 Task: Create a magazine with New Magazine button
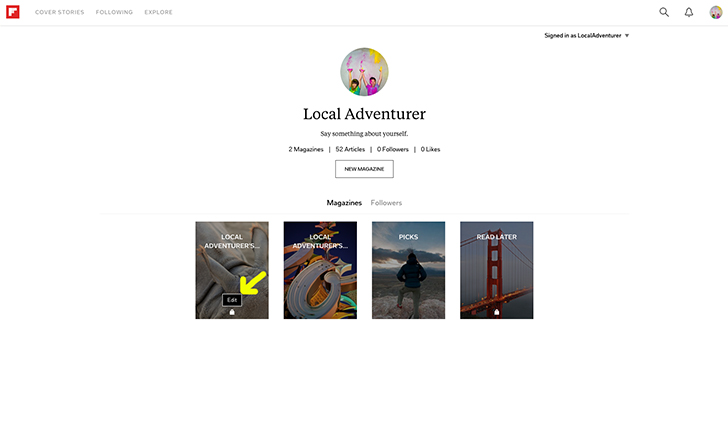pyautogui.click(x=364, y=169)
